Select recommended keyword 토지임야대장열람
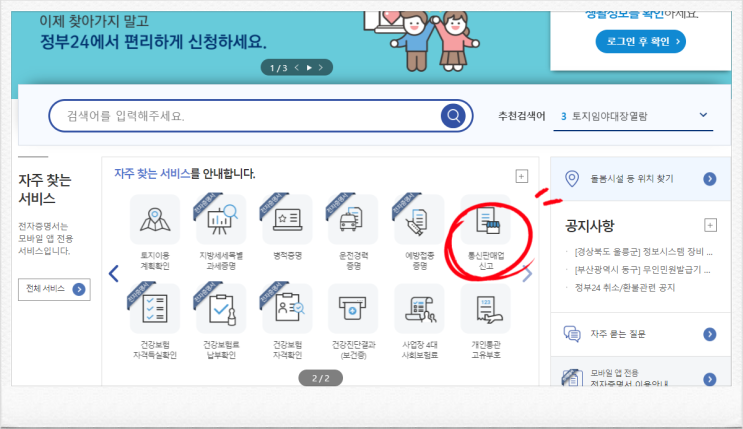 pyautogui.click(x=609, y=116)
